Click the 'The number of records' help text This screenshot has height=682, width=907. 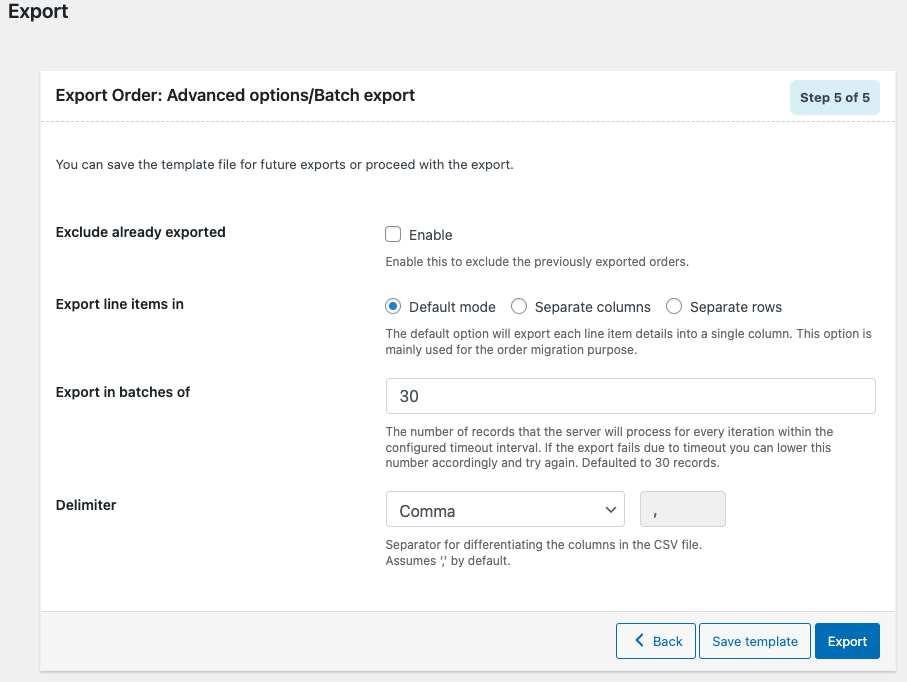pos(609,447)
